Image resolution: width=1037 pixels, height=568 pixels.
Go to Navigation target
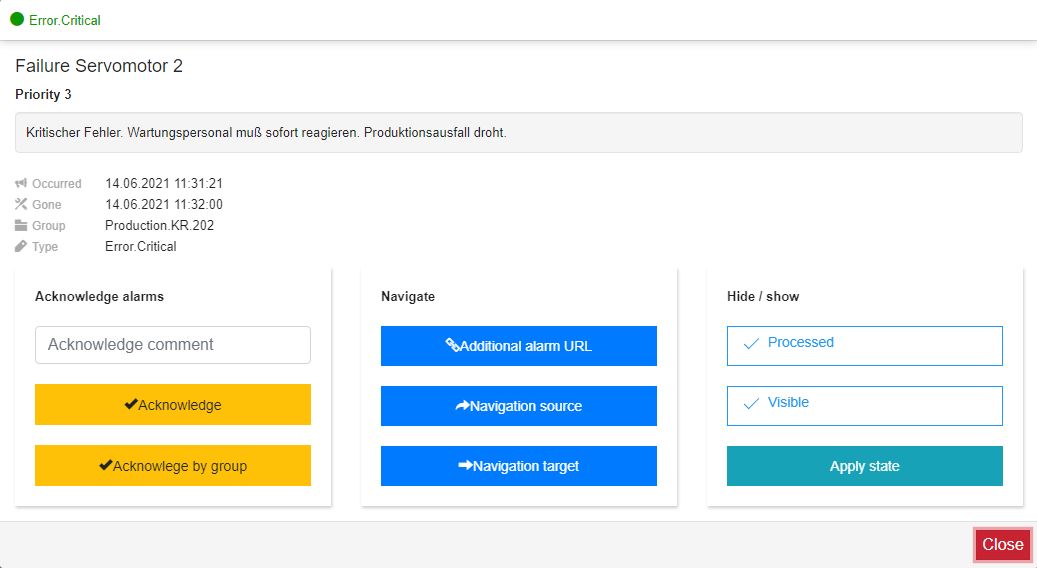(x=518, y=466)
